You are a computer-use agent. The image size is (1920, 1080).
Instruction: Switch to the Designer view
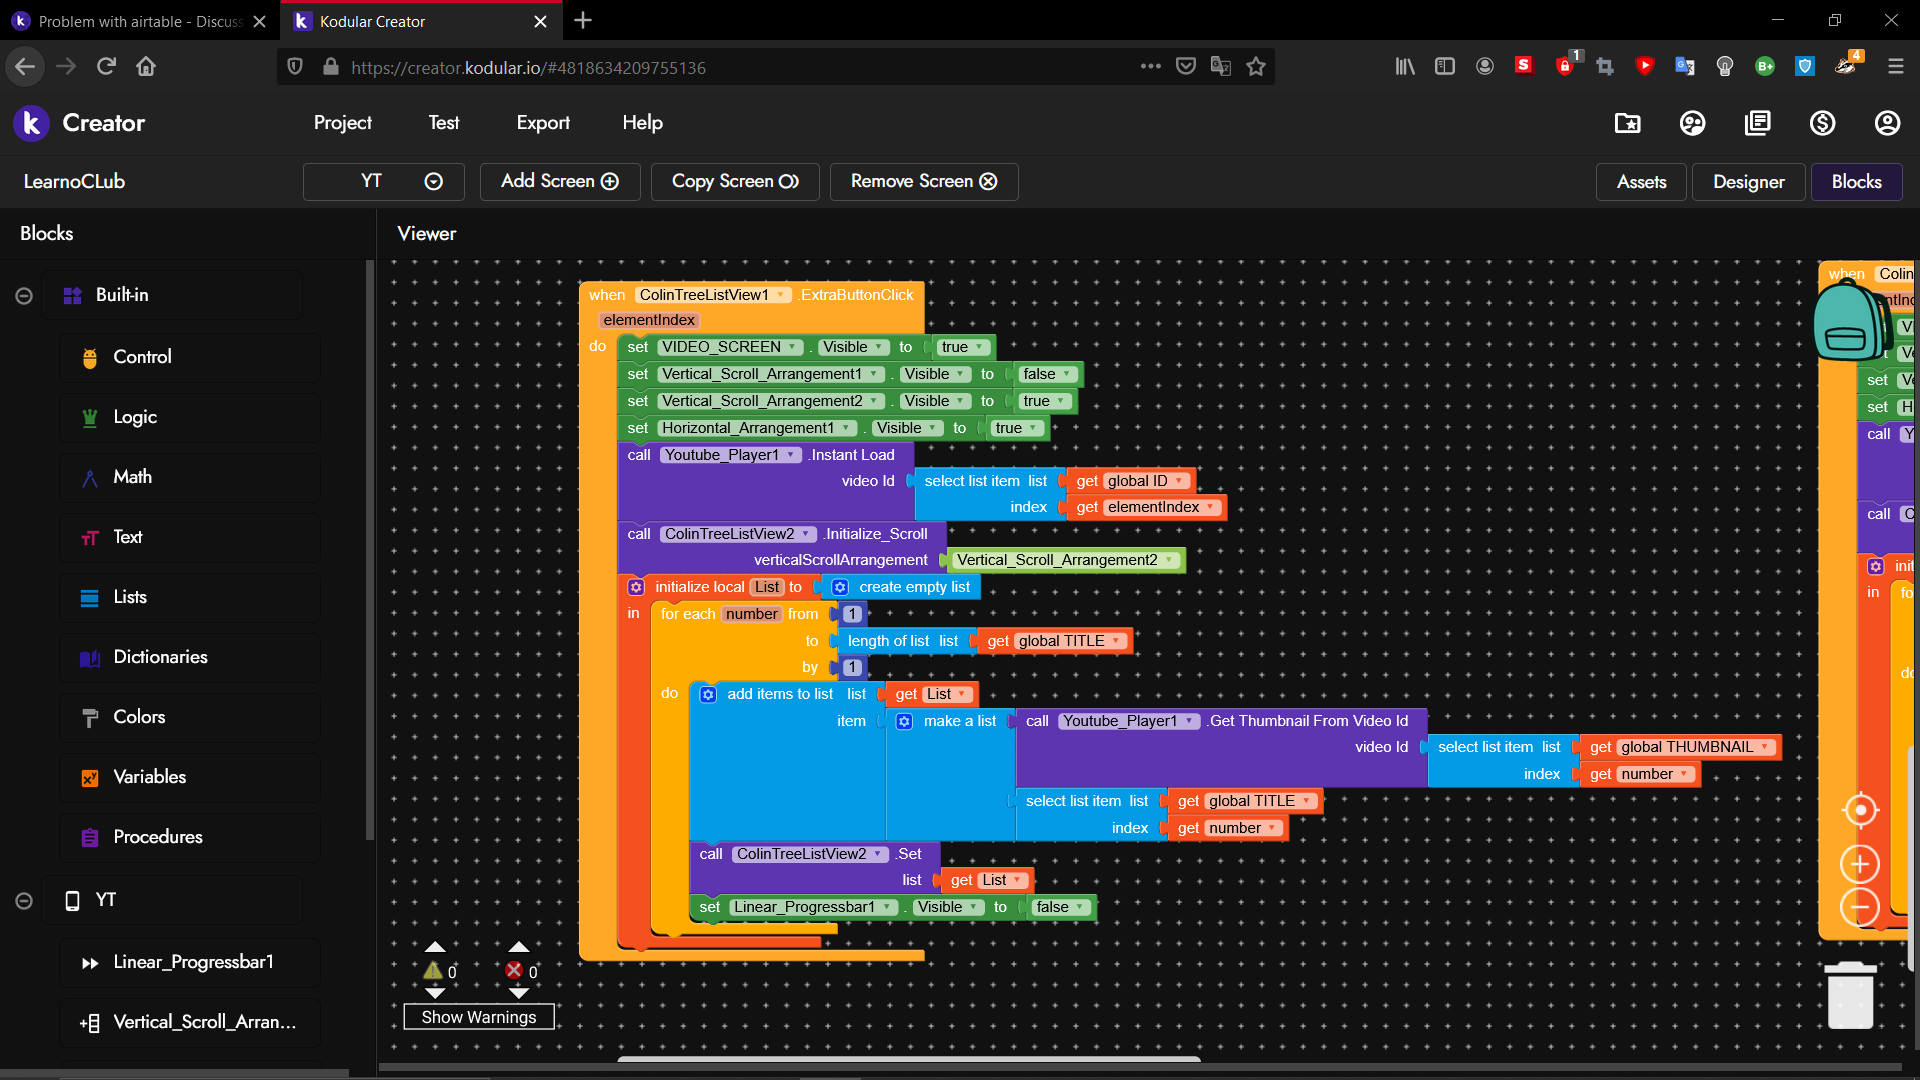click(1748, 182)
